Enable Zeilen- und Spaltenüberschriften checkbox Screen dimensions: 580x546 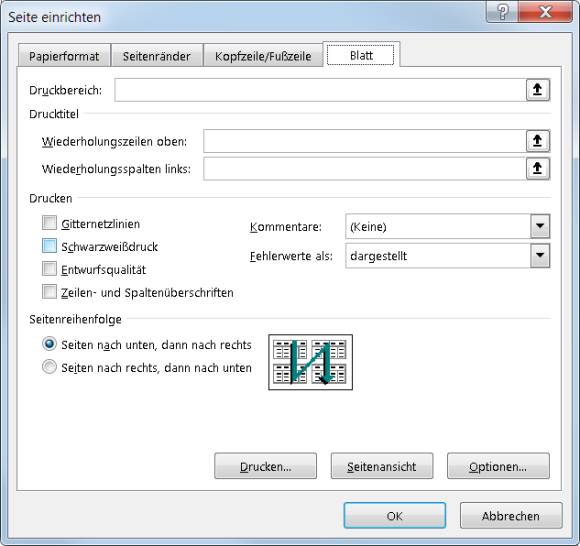coord(50,292)
